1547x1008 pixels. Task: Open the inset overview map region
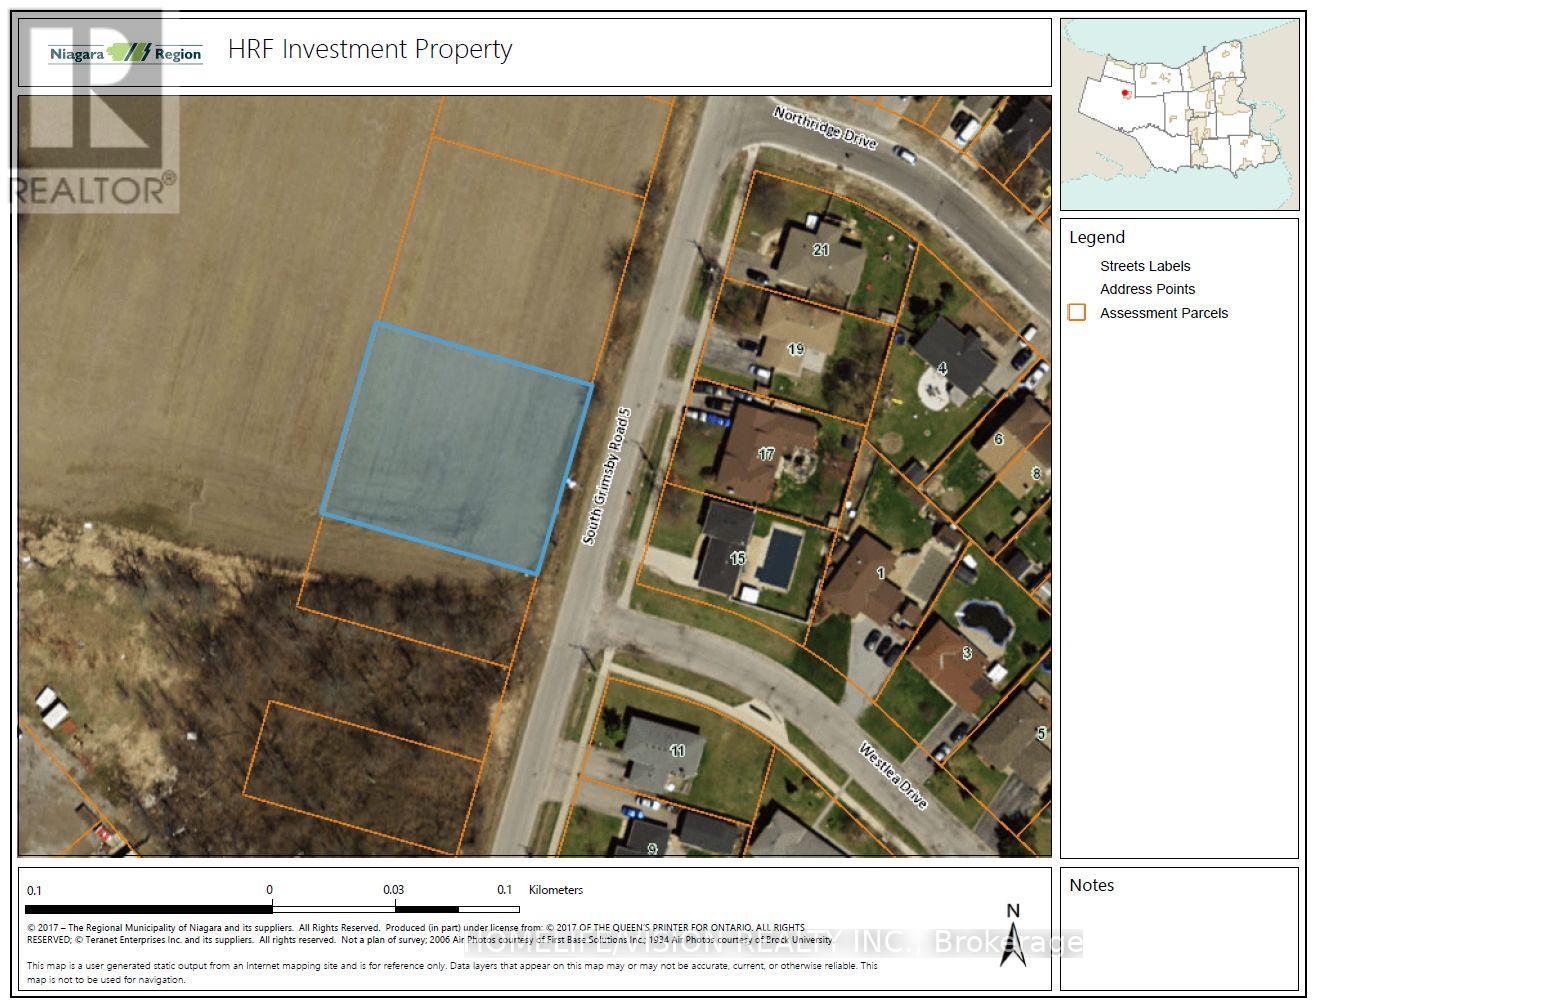[1179, 110]
